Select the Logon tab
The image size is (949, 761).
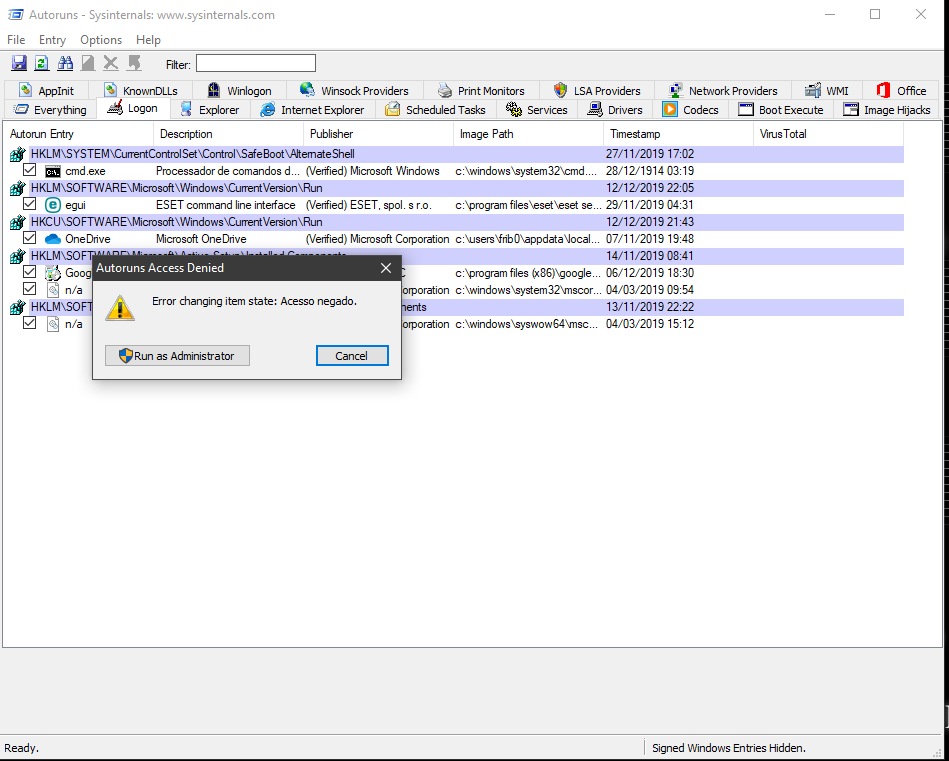133,108
